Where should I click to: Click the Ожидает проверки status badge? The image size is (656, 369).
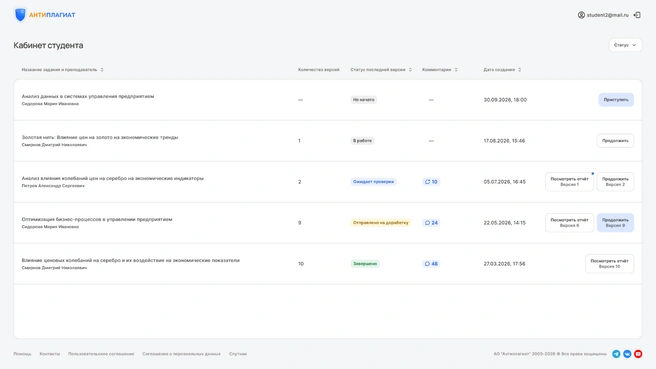tap(373, 182)
